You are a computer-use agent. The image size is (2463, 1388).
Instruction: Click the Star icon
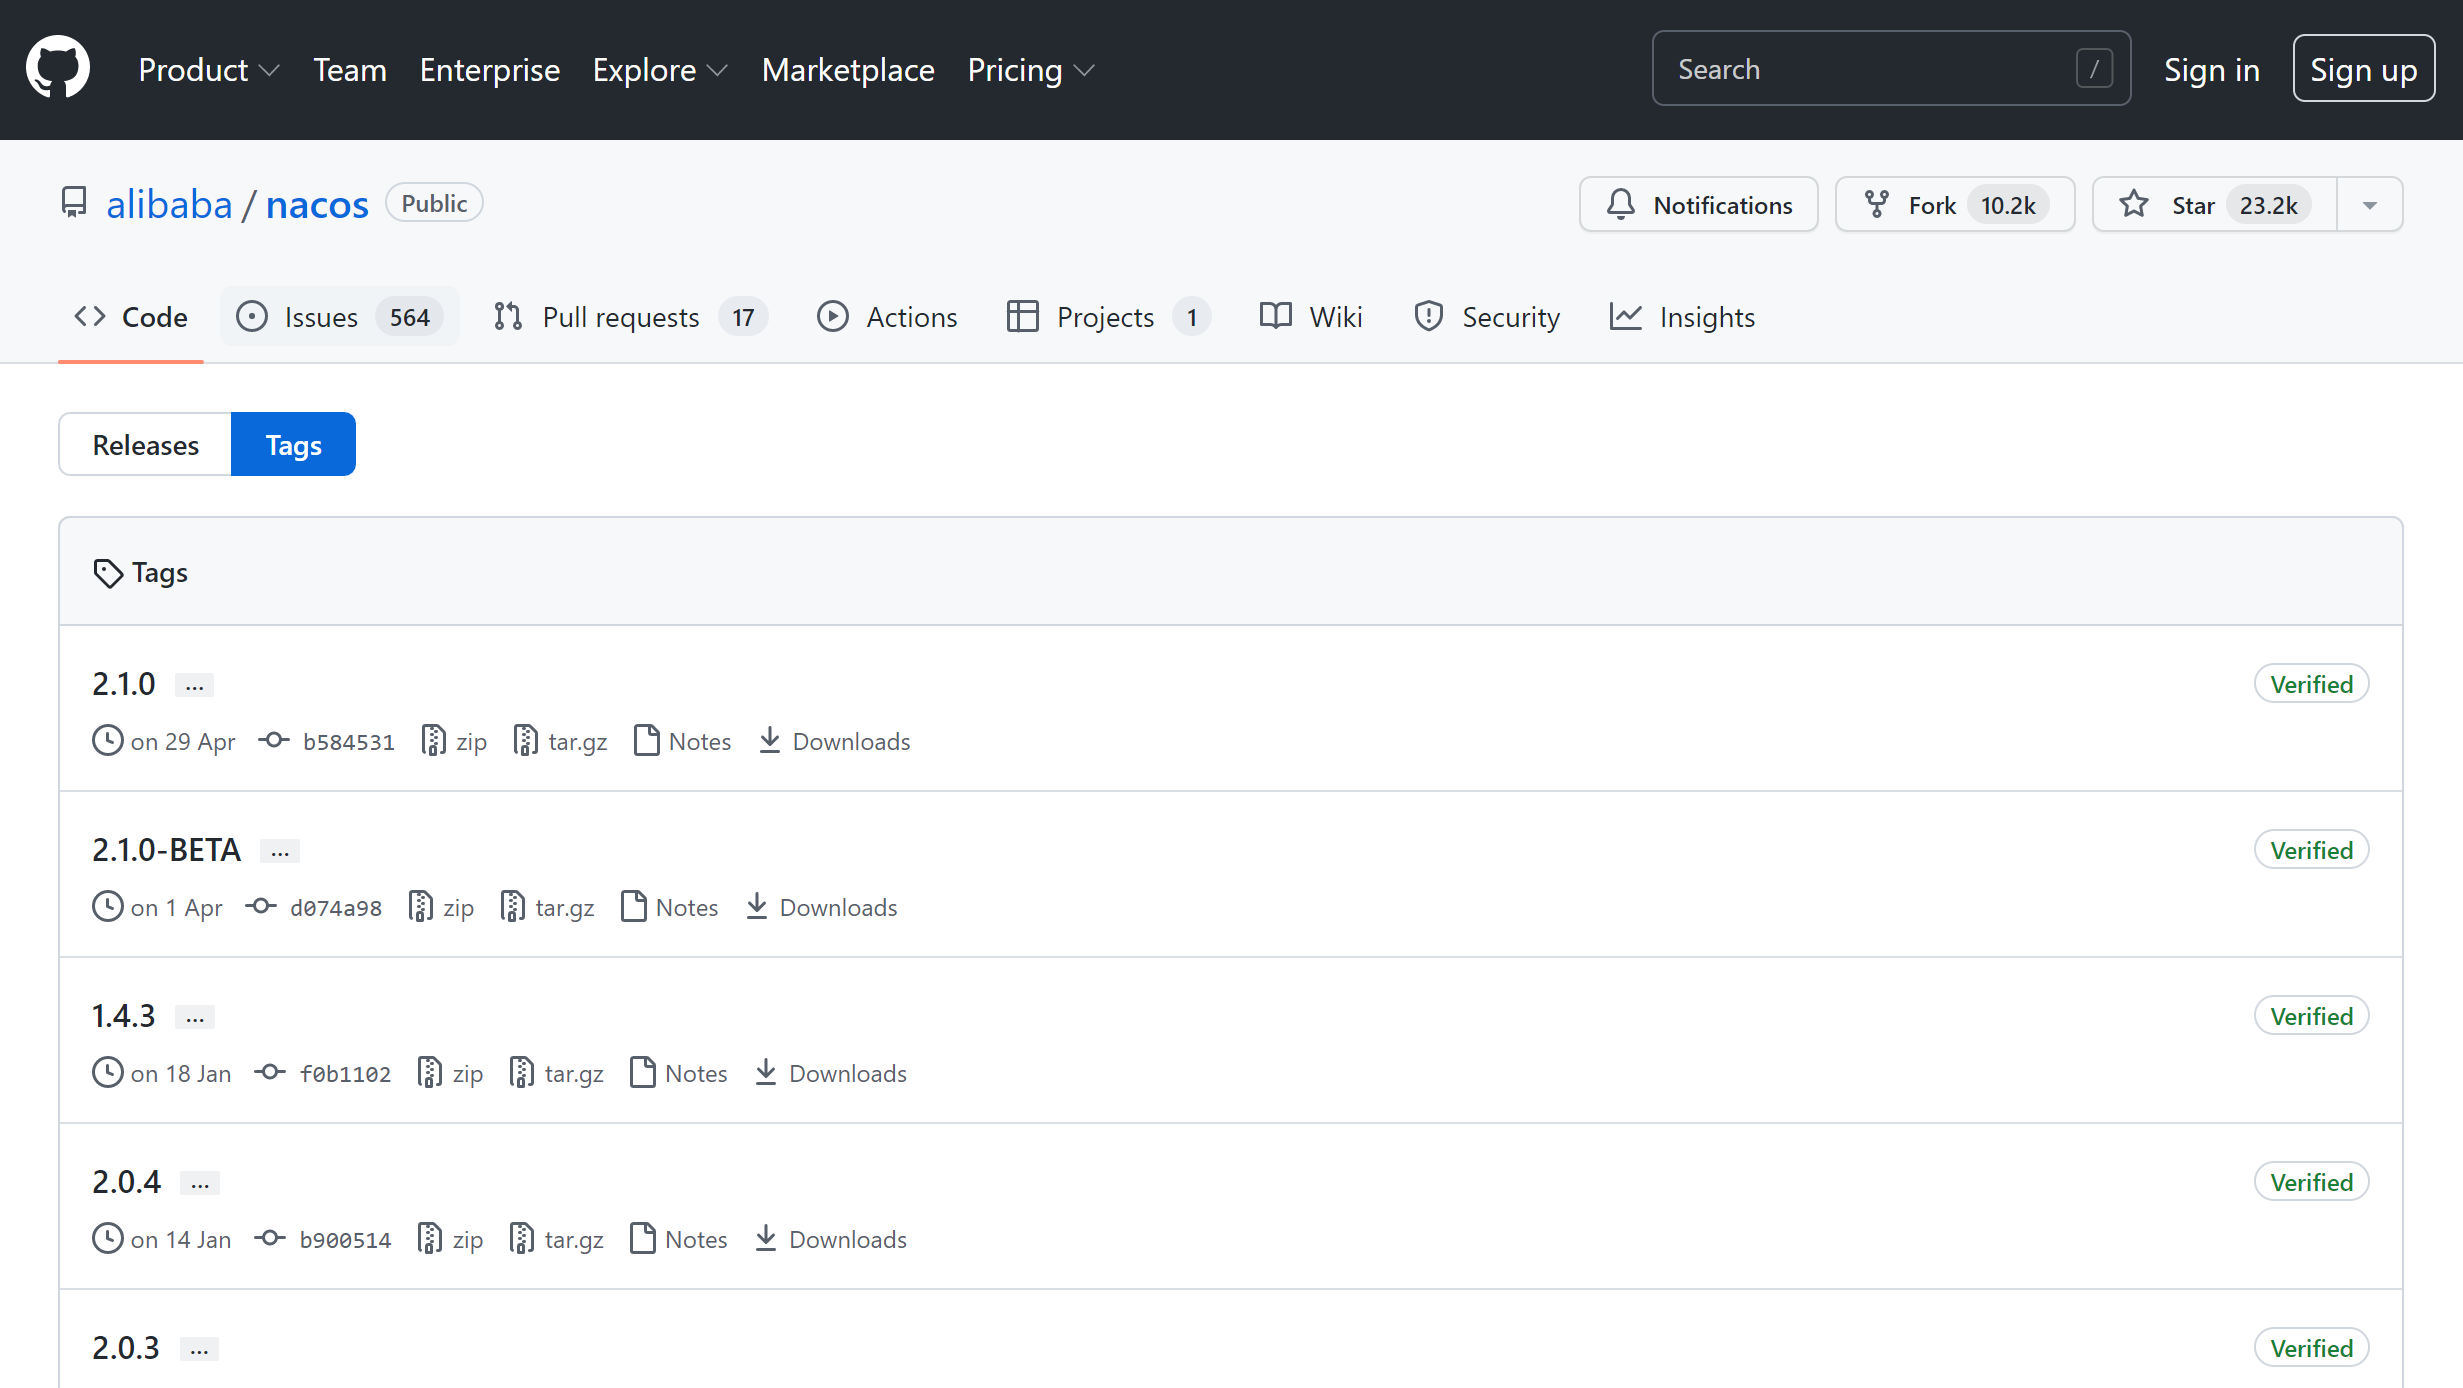pos(2134,205)
